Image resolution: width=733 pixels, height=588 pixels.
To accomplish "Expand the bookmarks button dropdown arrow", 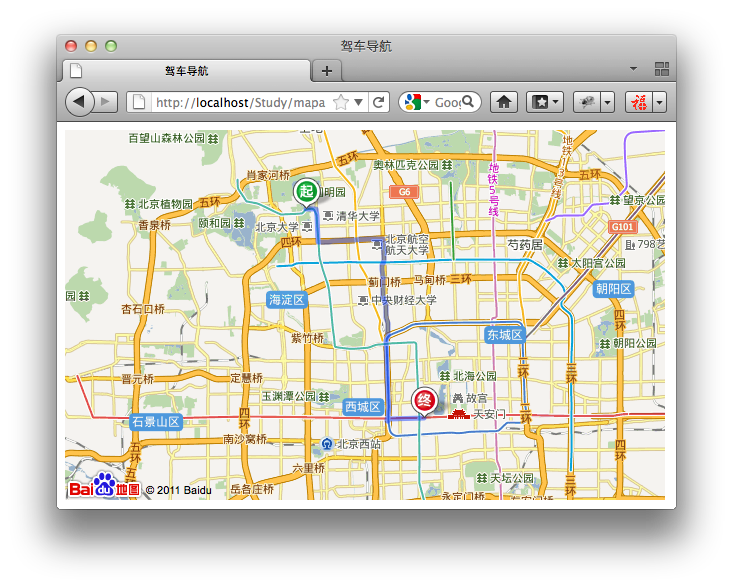I will (x=556, y=102).
